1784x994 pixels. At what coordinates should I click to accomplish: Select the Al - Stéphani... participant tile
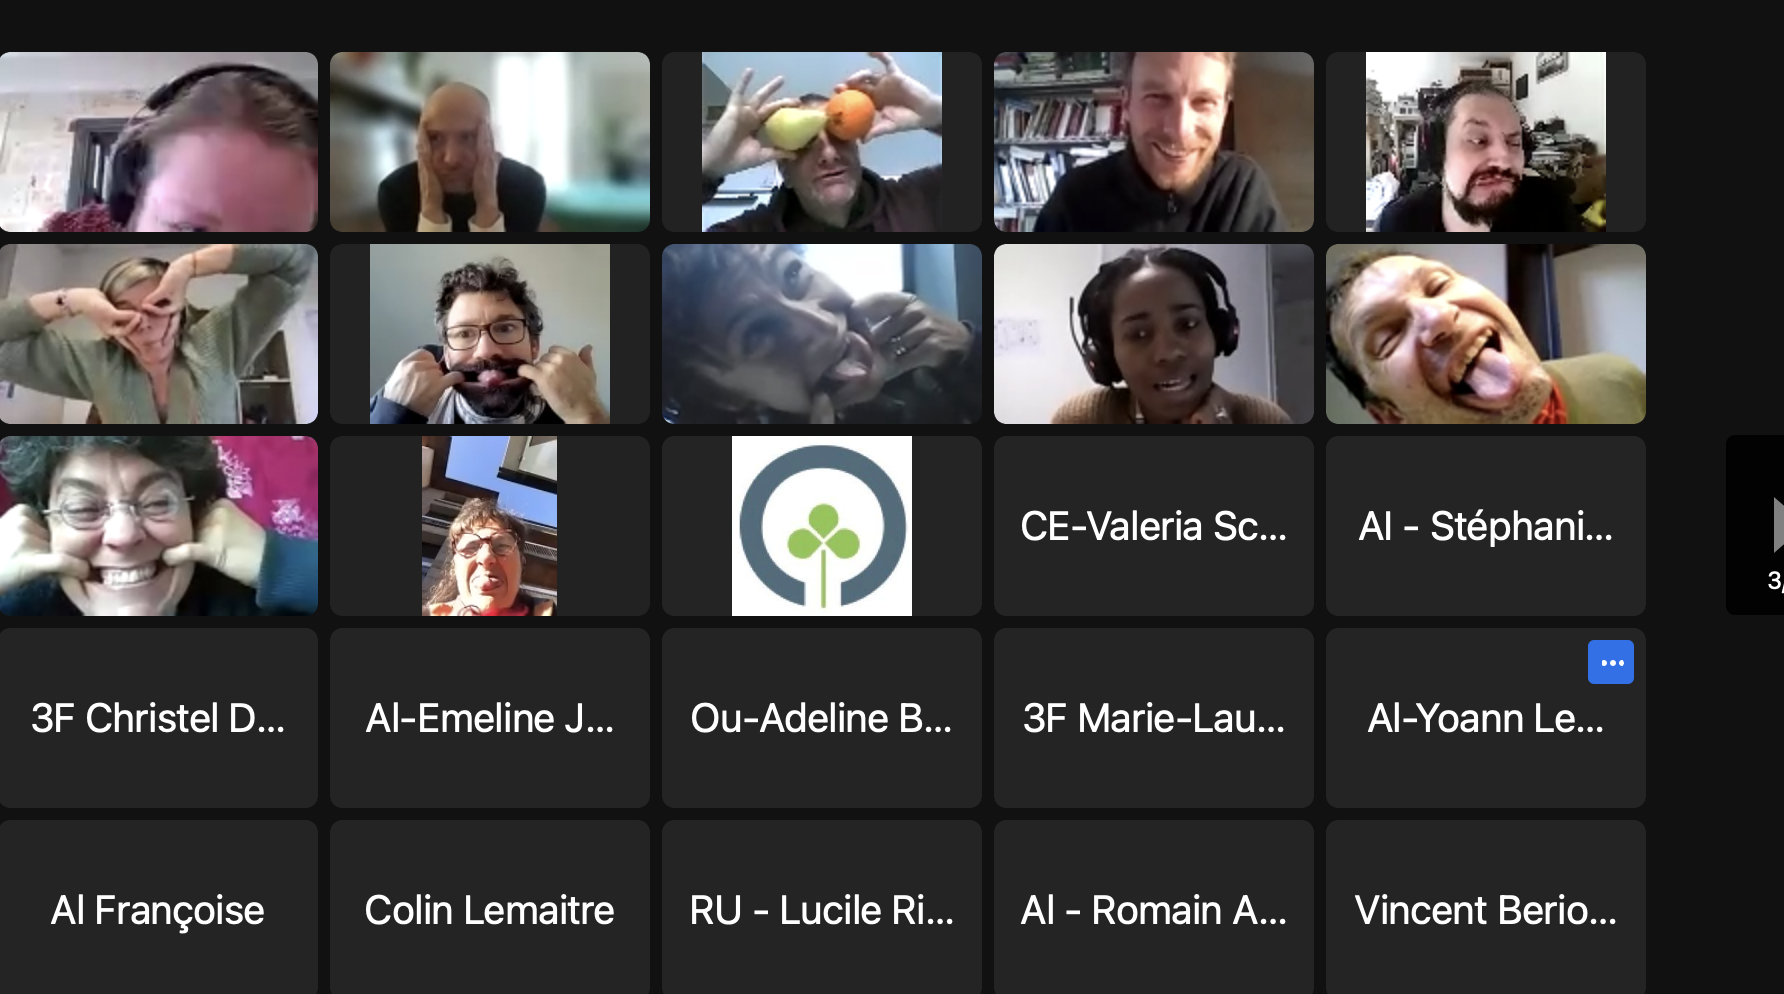[1486, 526]
